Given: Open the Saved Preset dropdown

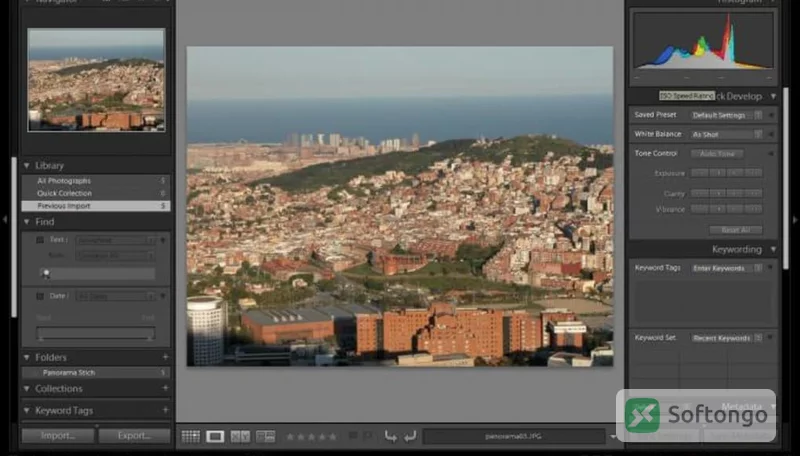Looking at the screenshot, I should coord(727,115).
